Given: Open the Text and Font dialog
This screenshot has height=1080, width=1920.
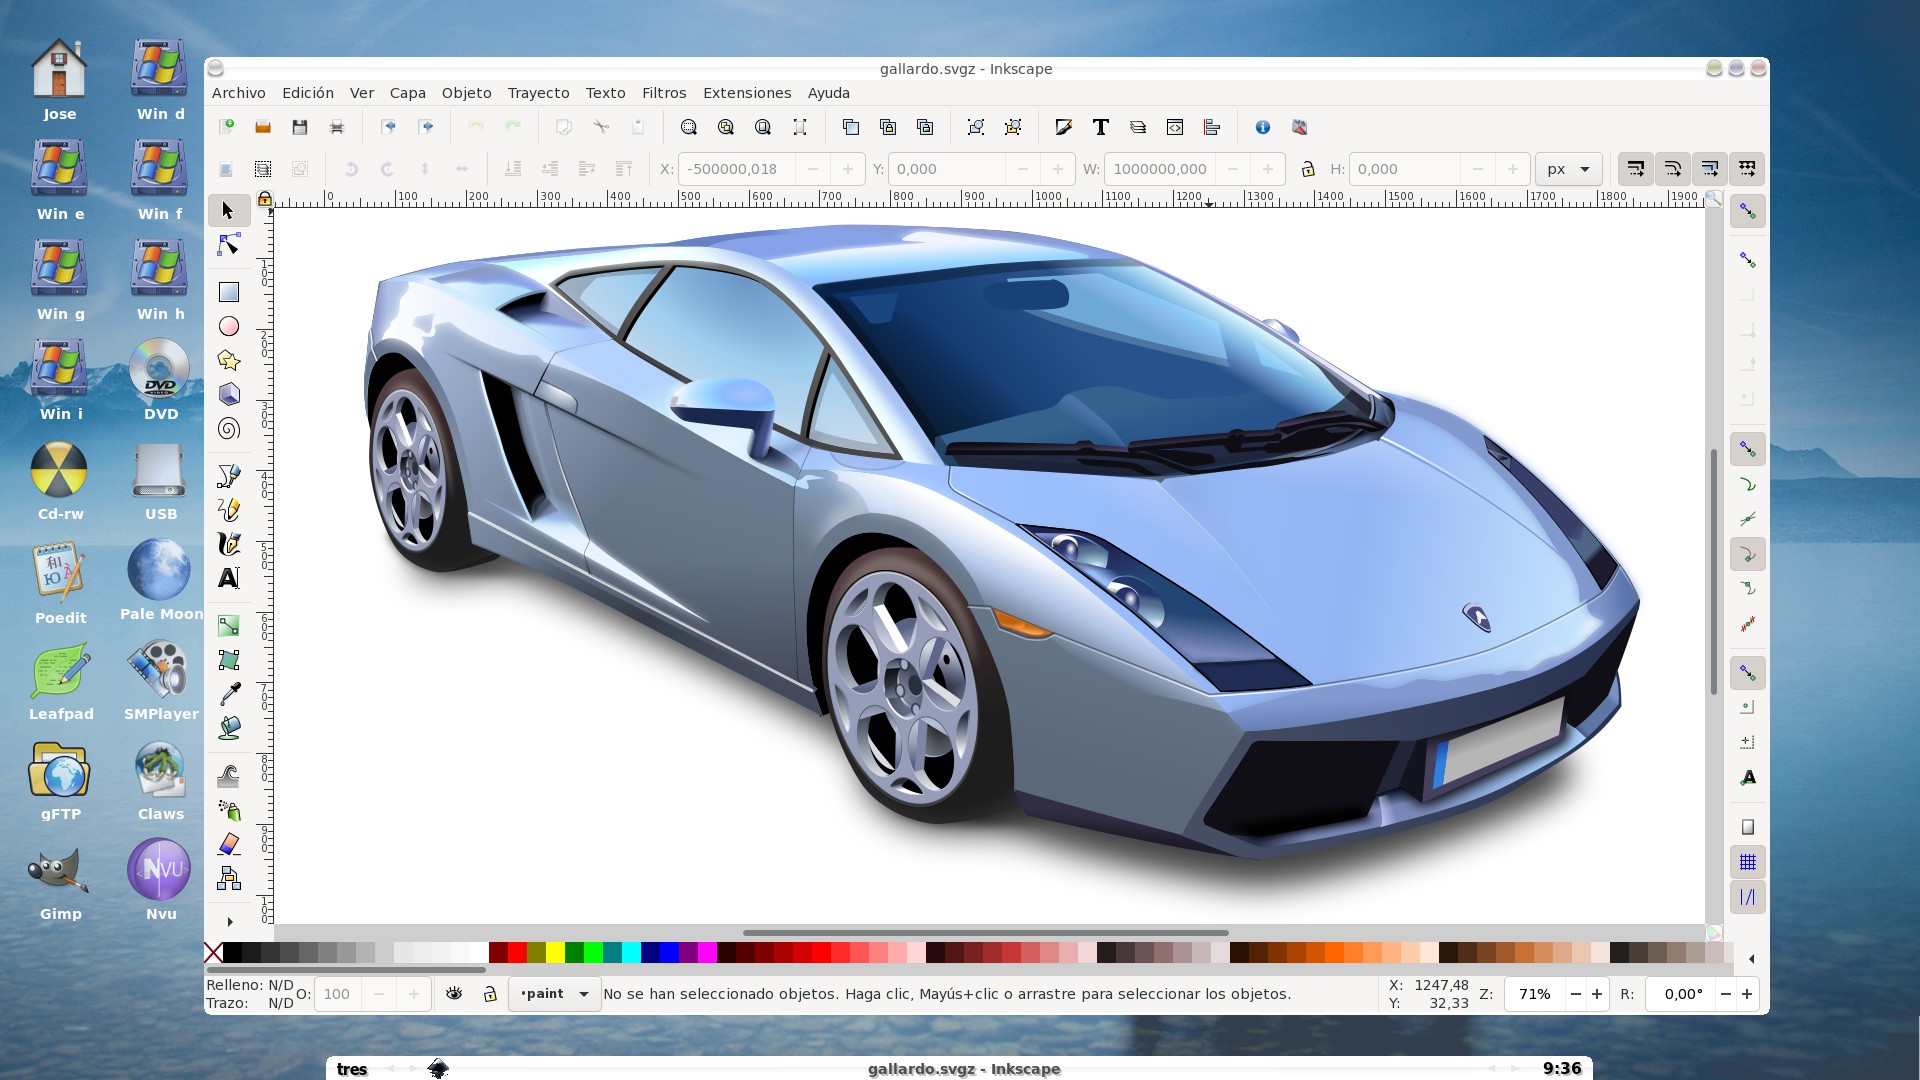Looking at the screenshot, I should tap(1100, 127).
